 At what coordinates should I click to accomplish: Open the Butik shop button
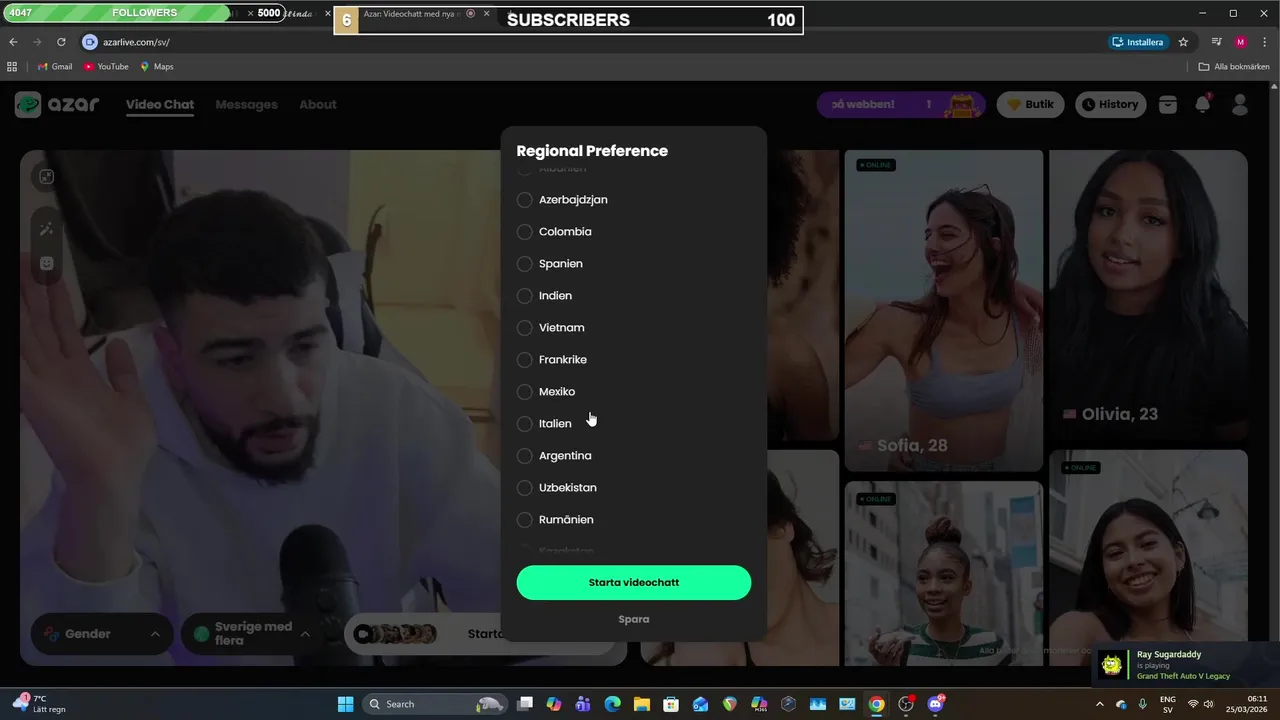1030,104
